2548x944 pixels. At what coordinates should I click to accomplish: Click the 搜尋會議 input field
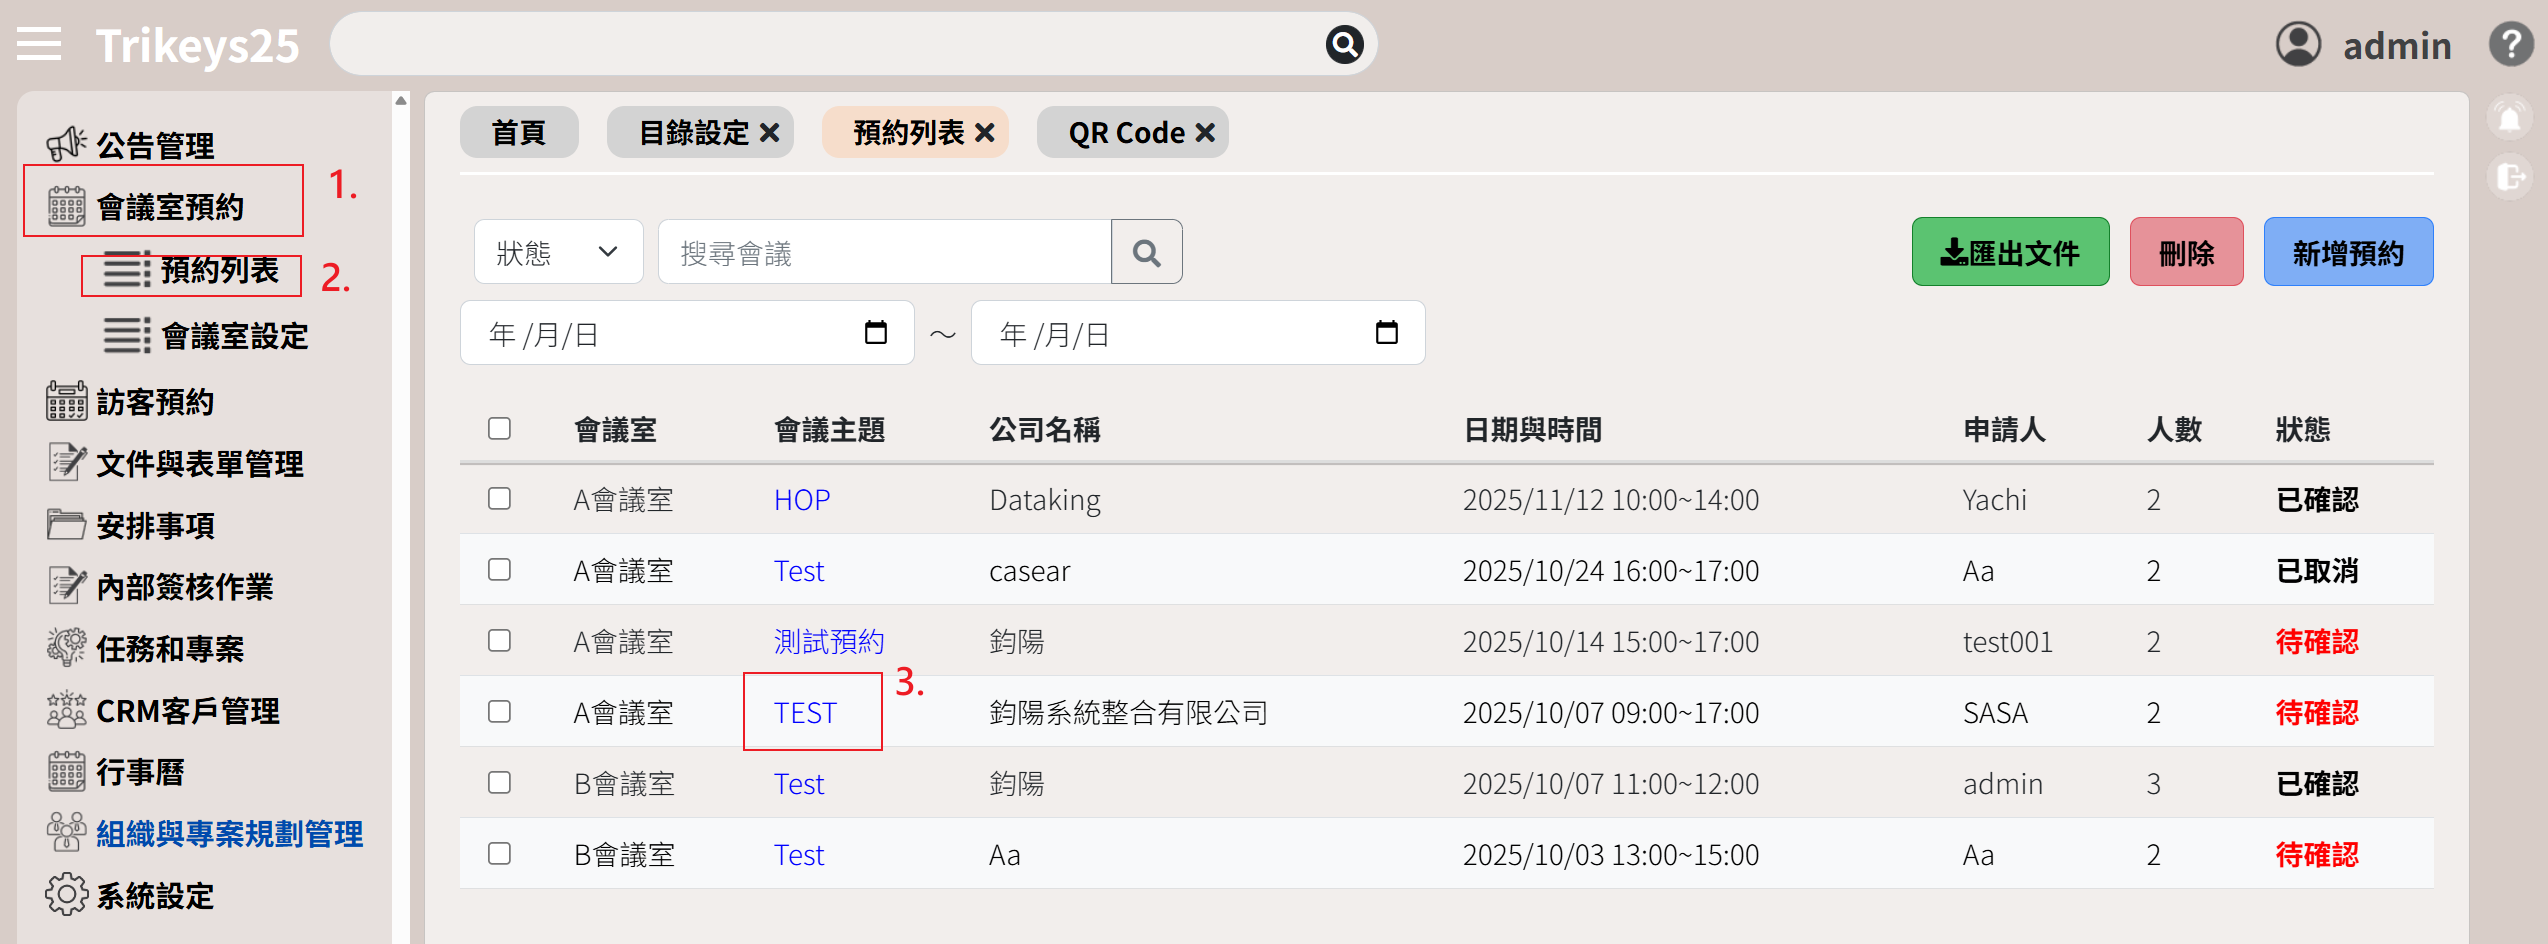tap(884, 253)
